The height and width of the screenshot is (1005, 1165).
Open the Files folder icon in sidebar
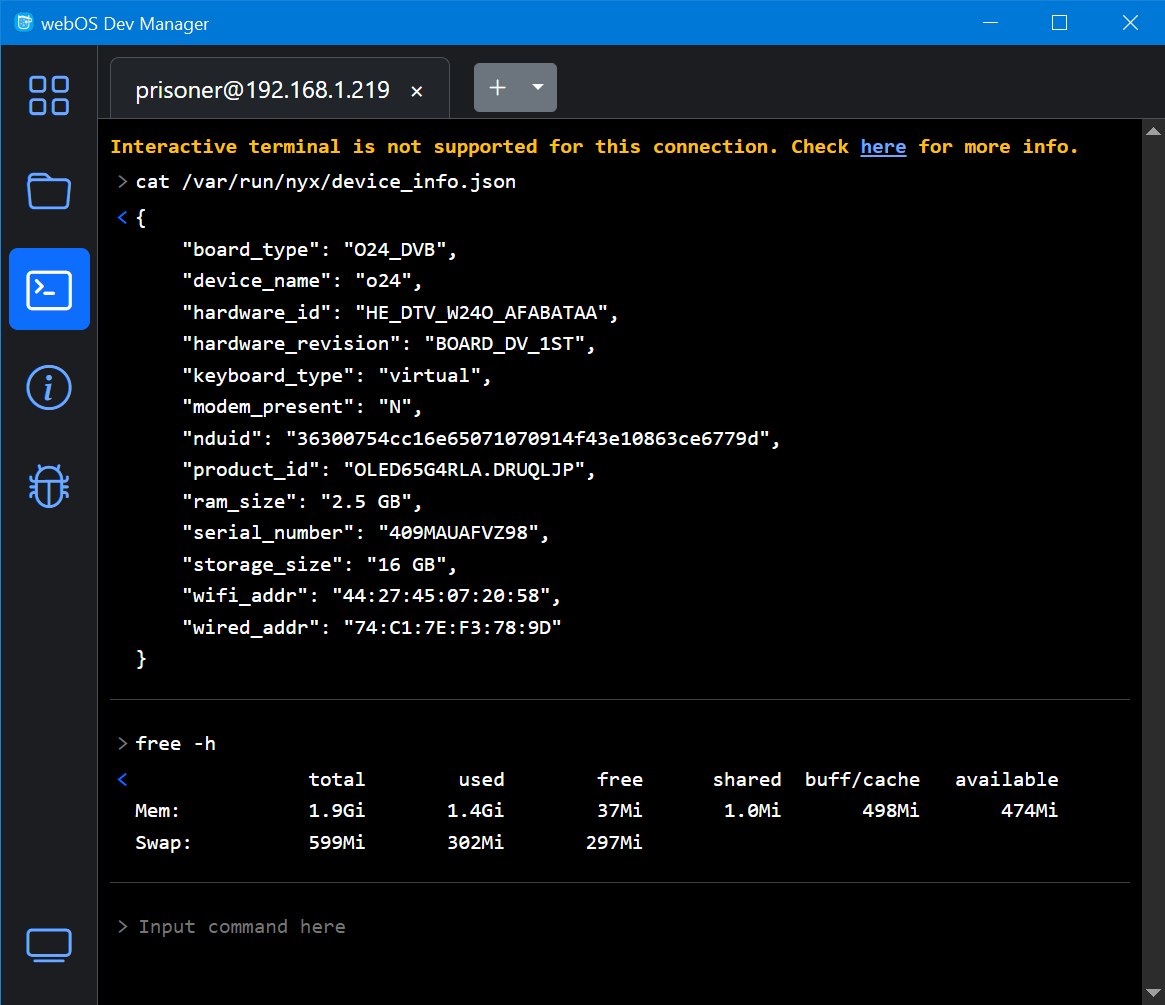[49, 191]
